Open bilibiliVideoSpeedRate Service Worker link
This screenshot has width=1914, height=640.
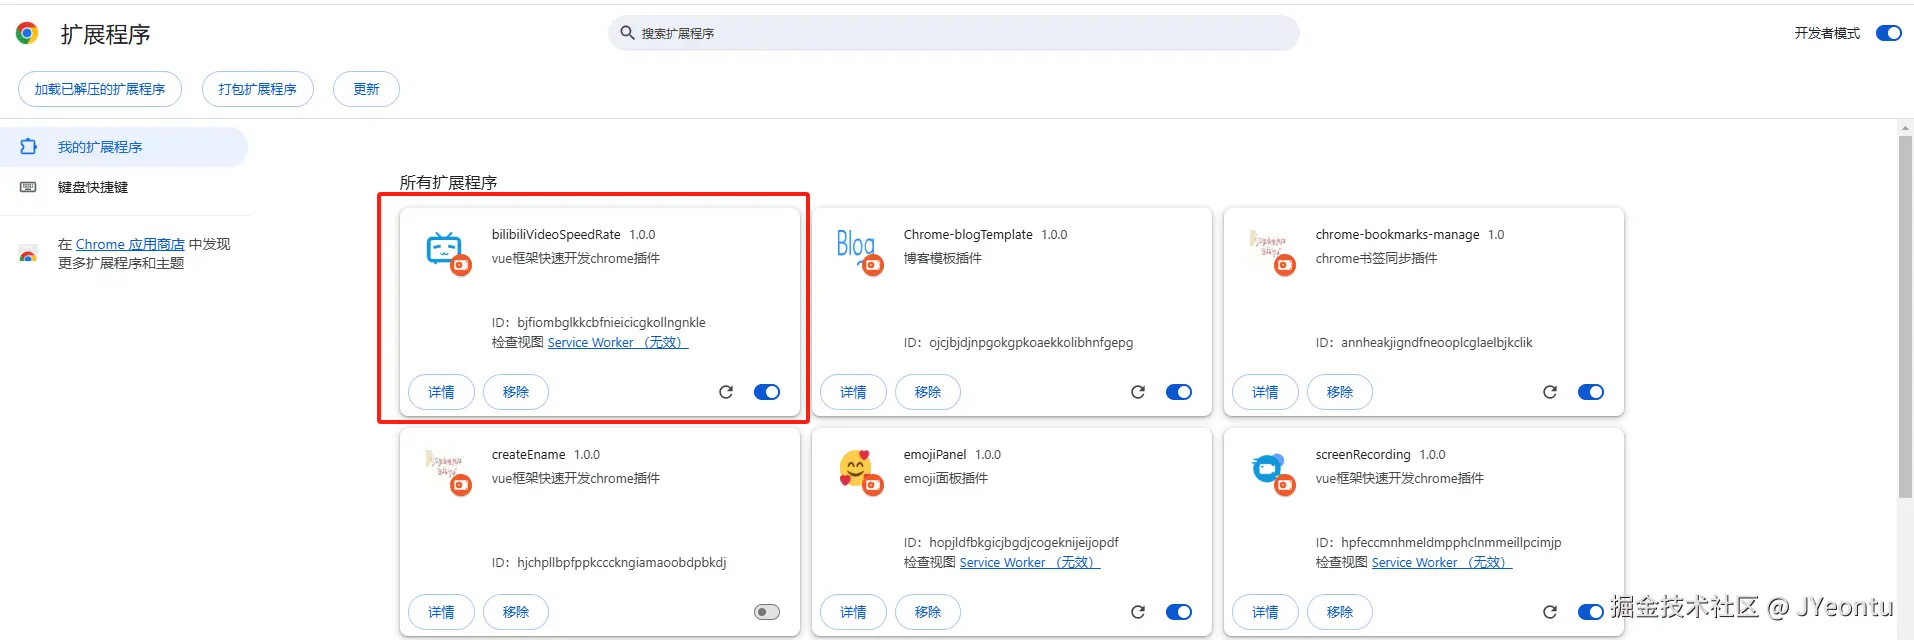tap(618, 342)
